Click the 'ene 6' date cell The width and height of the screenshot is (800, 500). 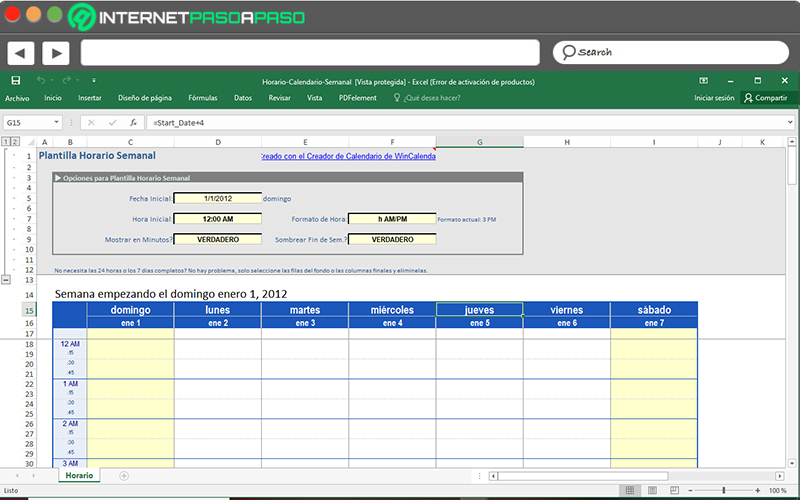pos(567,323)
